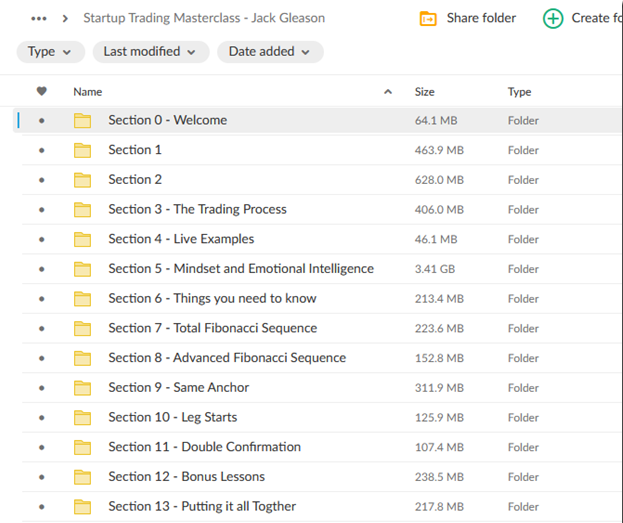Screen dimensions: 623x523
Task: Click Startup Trading Masterclass breadcrumb title
Action: click(x=203, y=18)
